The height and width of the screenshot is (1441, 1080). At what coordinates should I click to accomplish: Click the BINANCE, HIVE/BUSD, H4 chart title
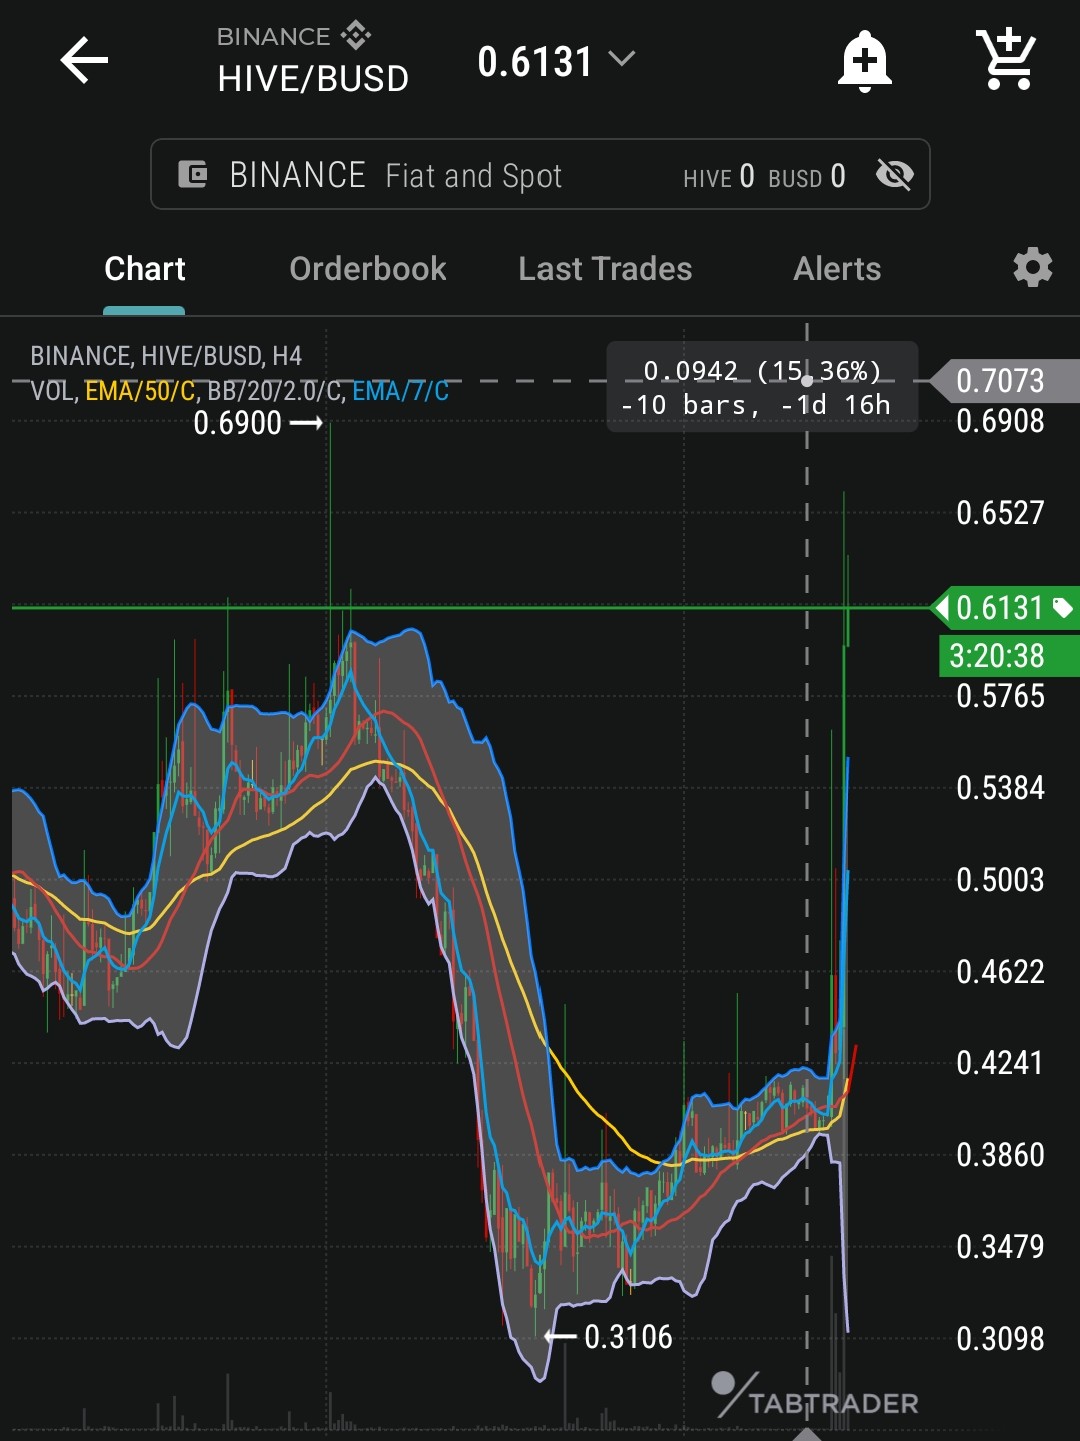[166, 356]
